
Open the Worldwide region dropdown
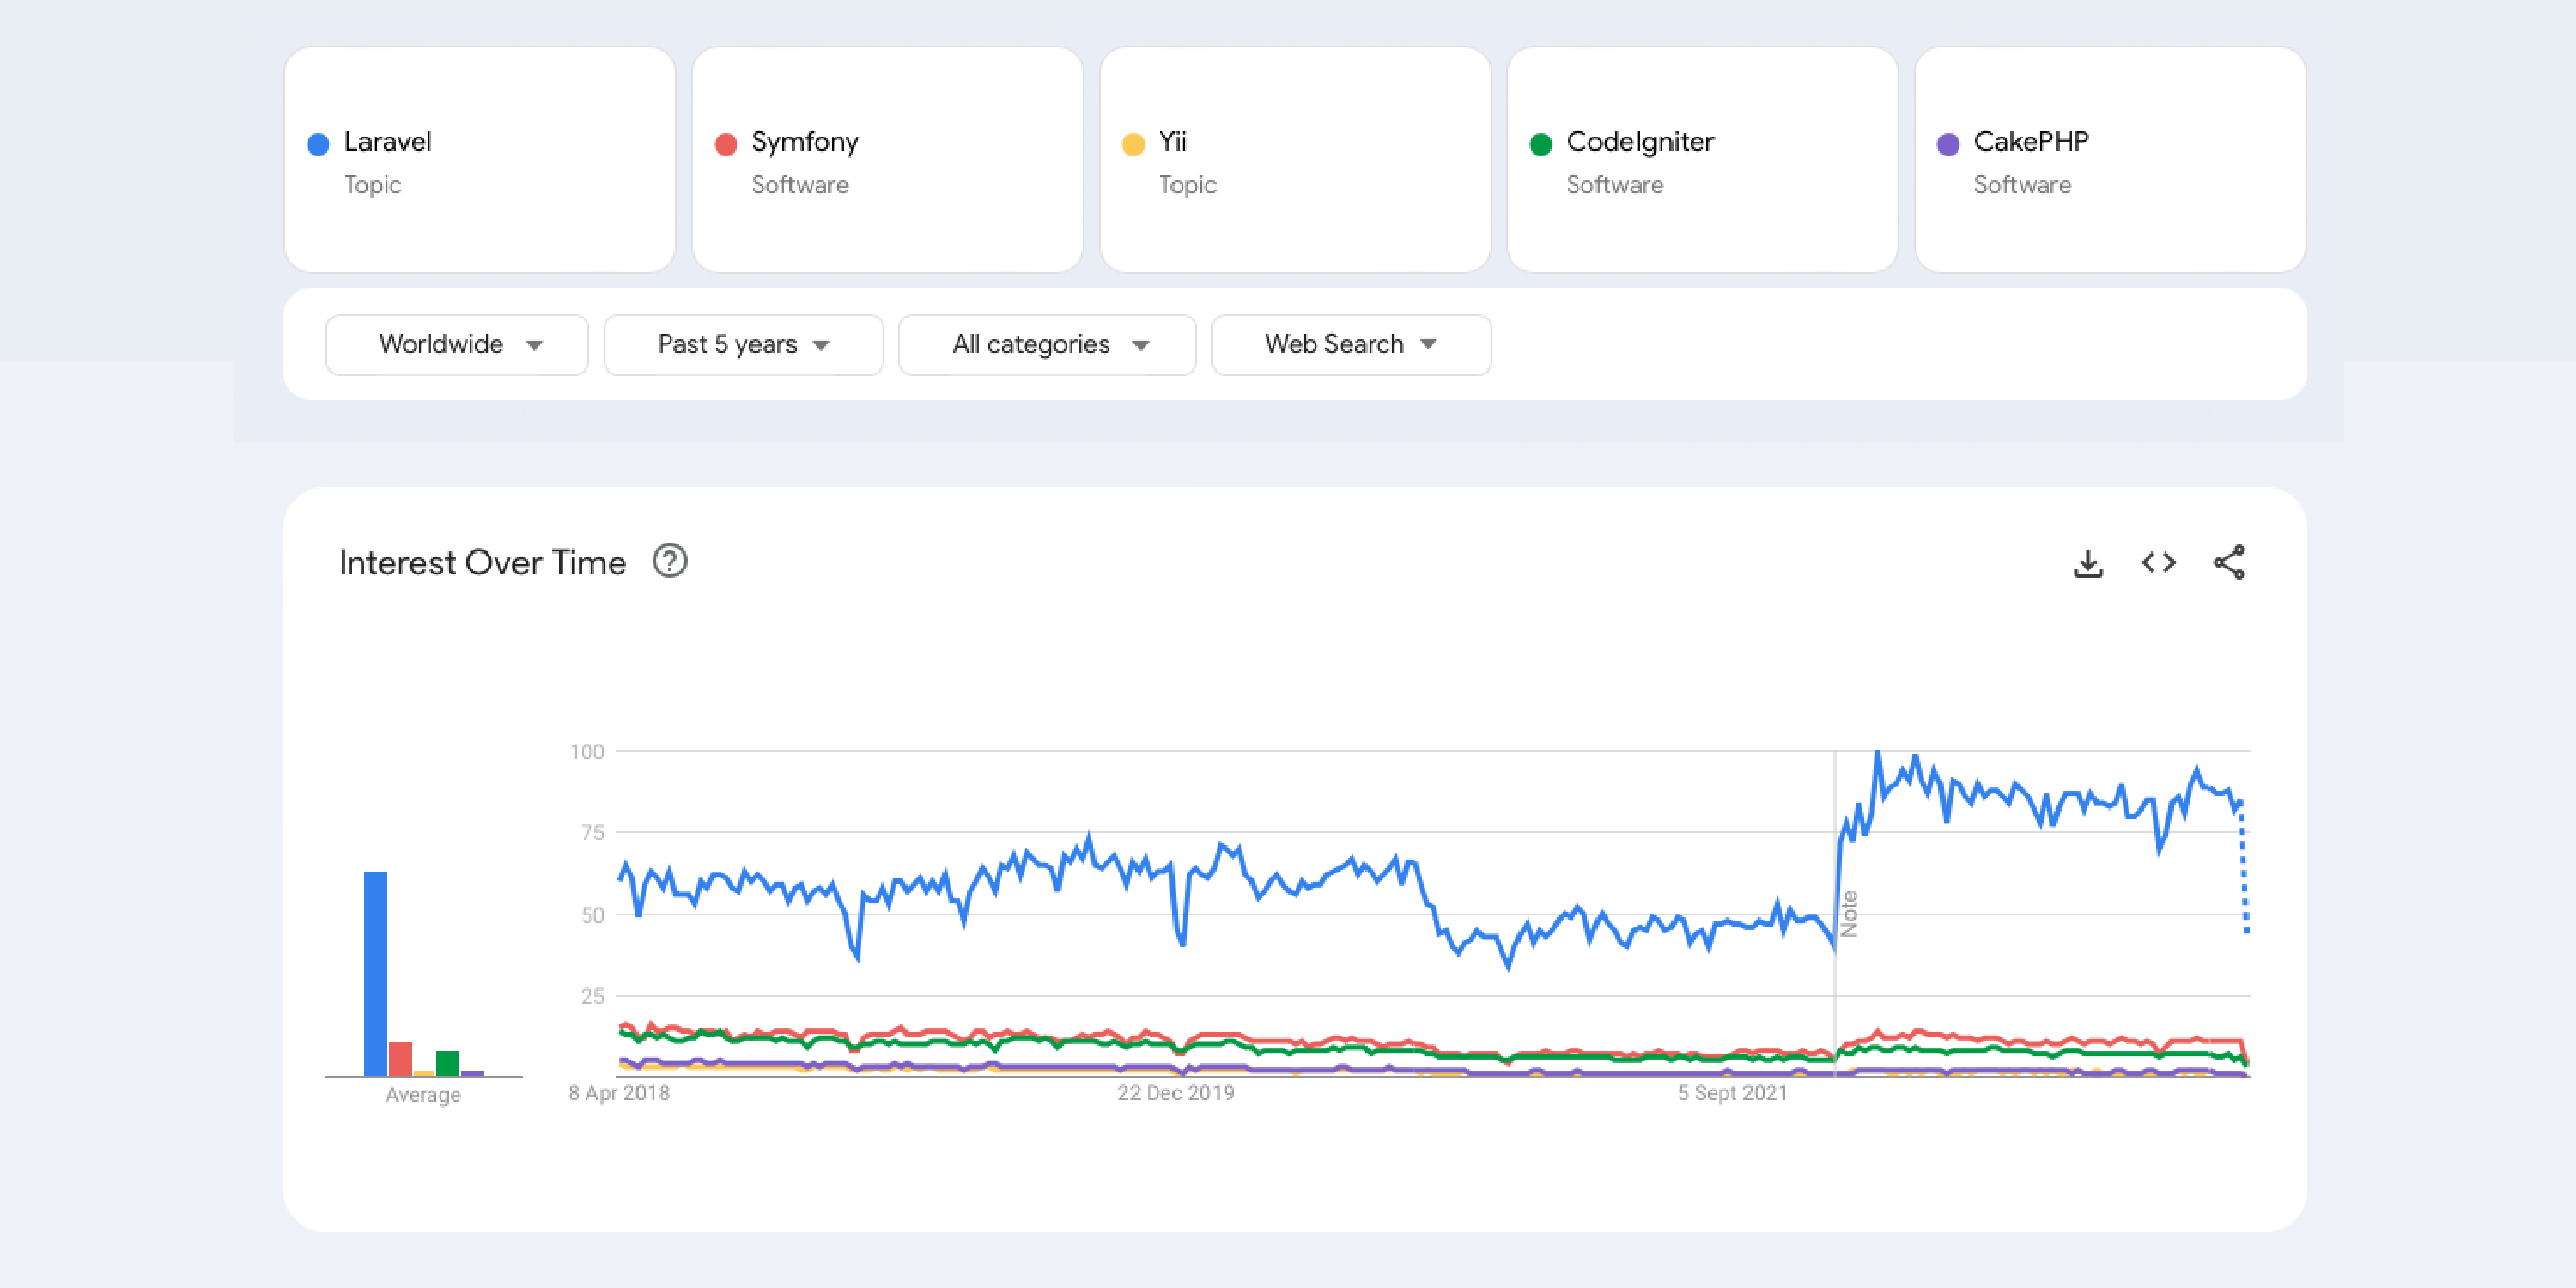[x=457, y=345]
